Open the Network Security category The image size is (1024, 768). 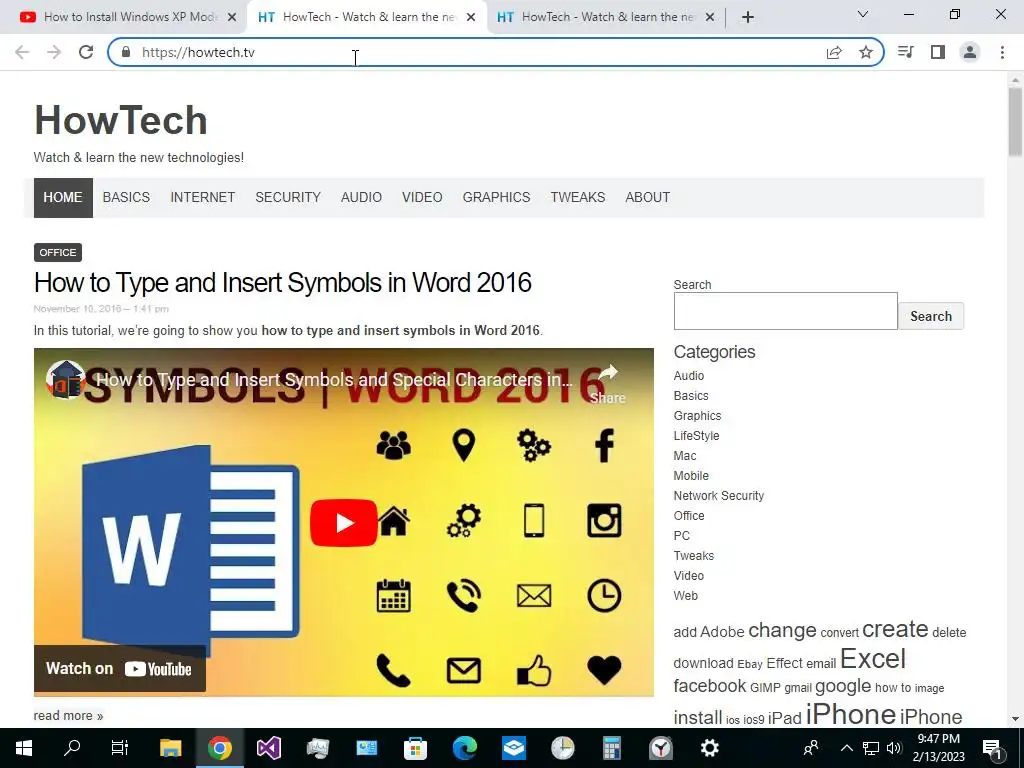point(718,496)
